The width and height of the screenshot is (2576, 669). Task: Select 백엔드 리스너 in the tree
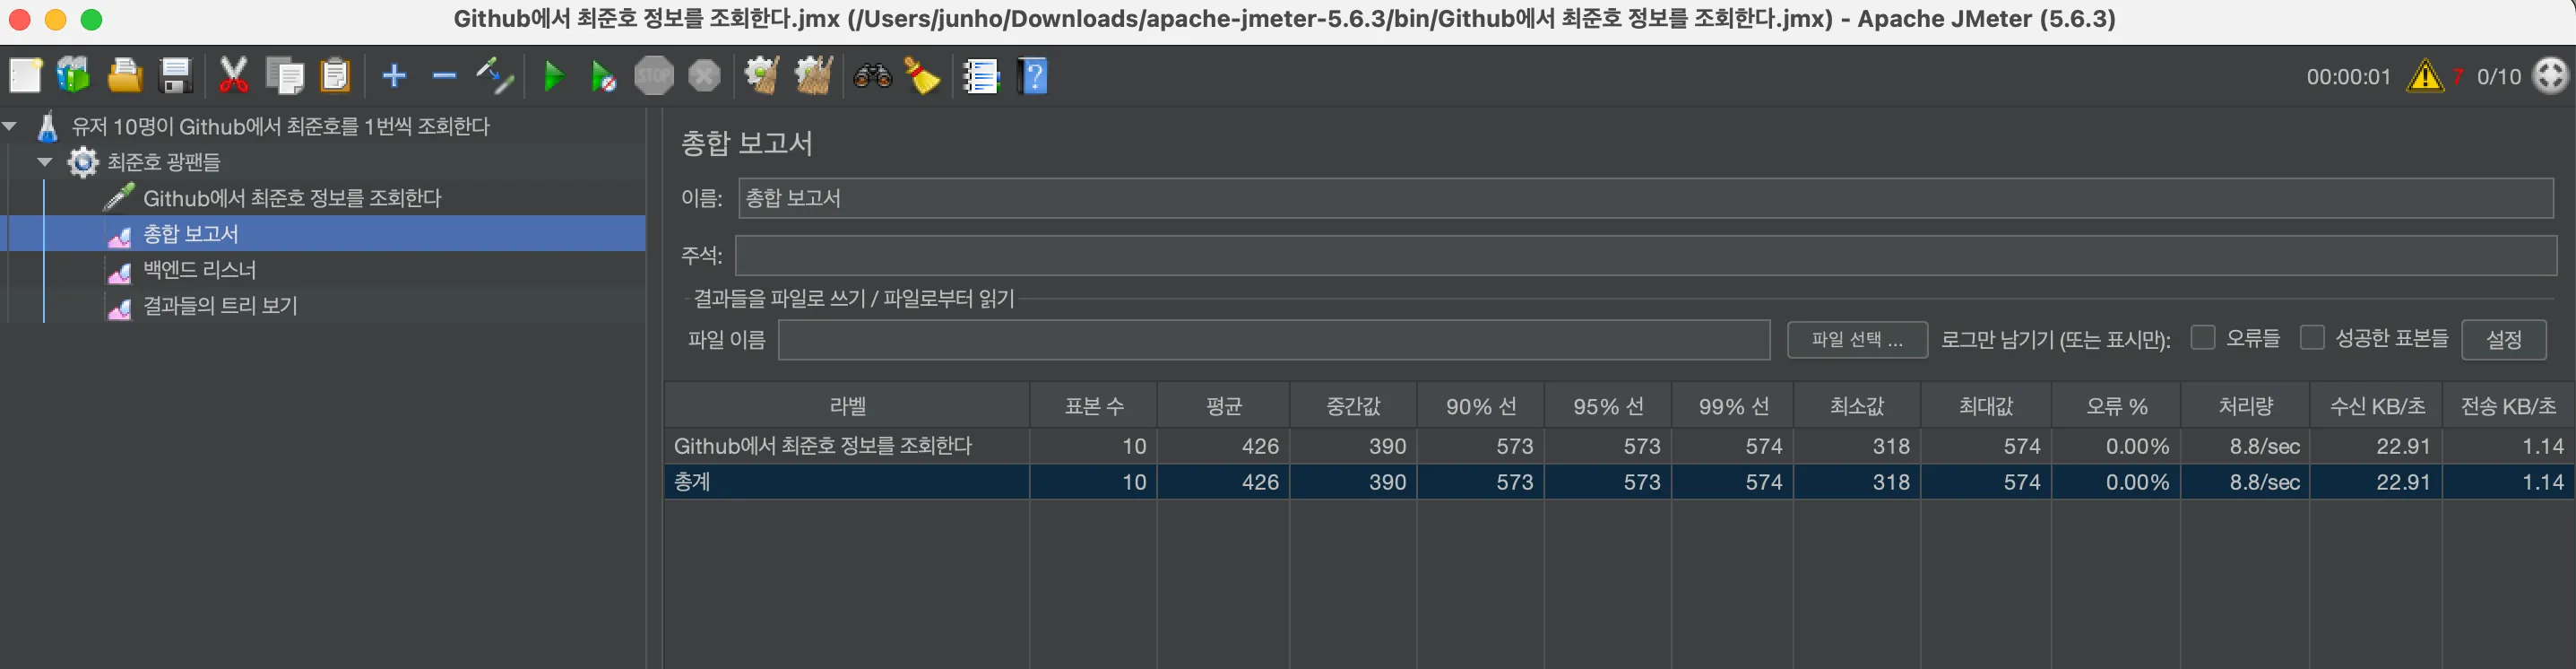[x=199, y=270]
